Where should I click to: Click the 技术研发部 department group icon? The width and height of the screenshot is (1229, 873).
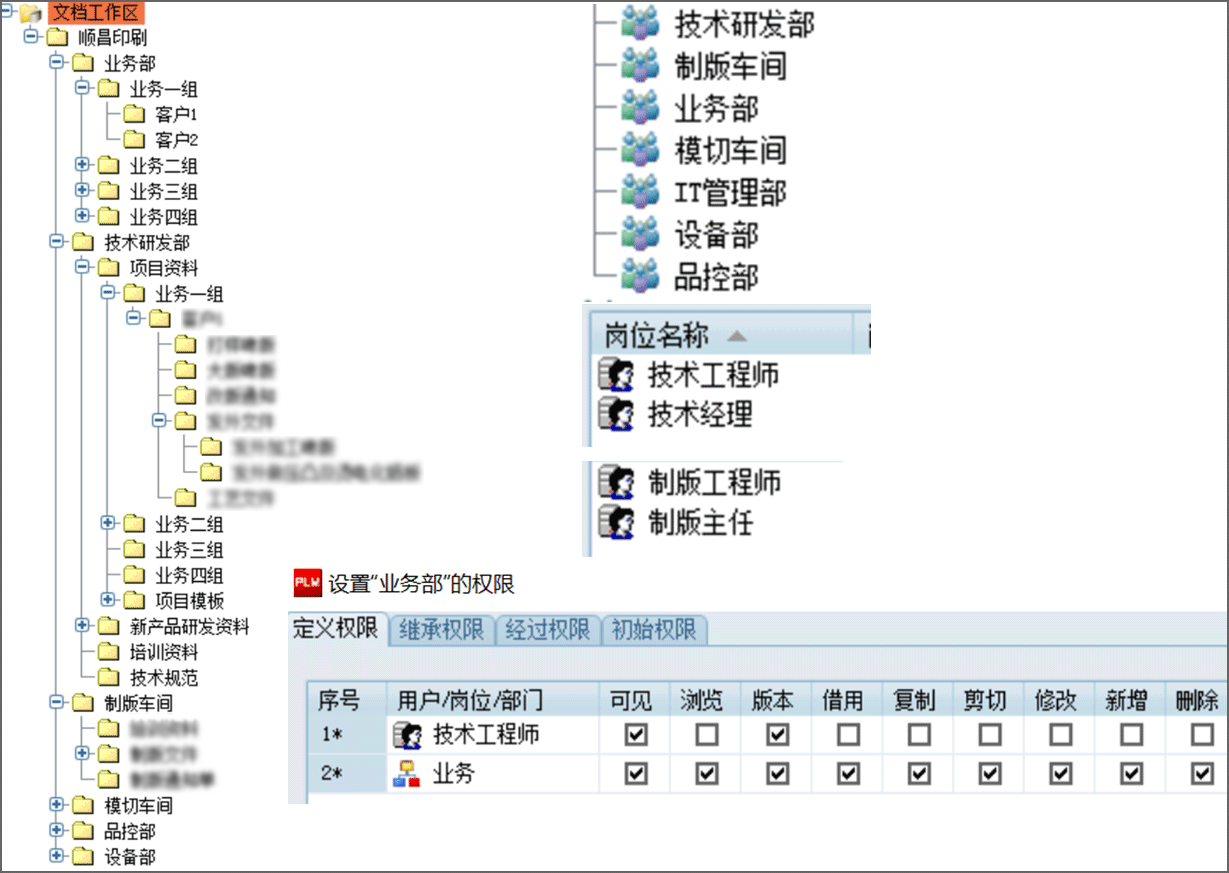(x=640, y=24)
